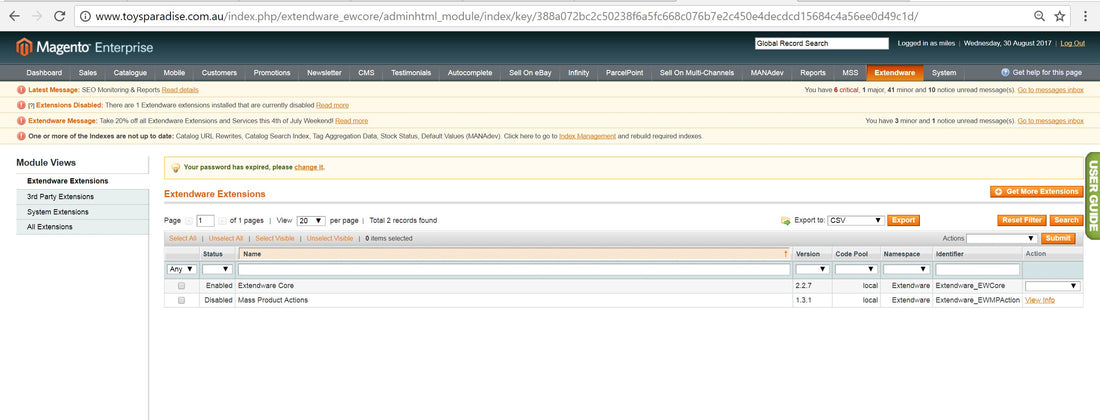This screenshot has width=1100, height=420.
Task: Click the page number input field
Action: coord(206,220)
